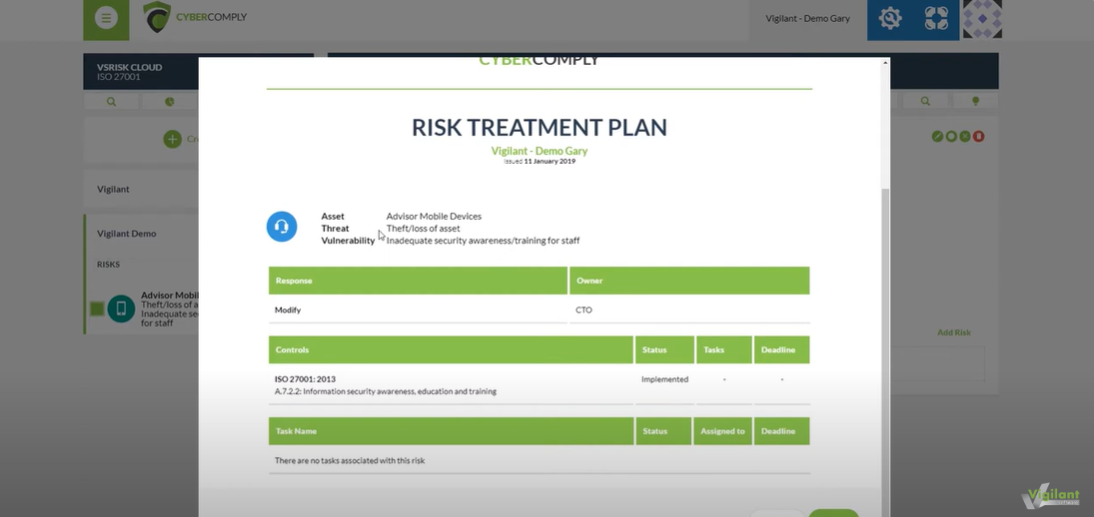The image size is (1094, 517).
Task: Click the A.7.2.2 control description
Action: click(x=385, y=391)
